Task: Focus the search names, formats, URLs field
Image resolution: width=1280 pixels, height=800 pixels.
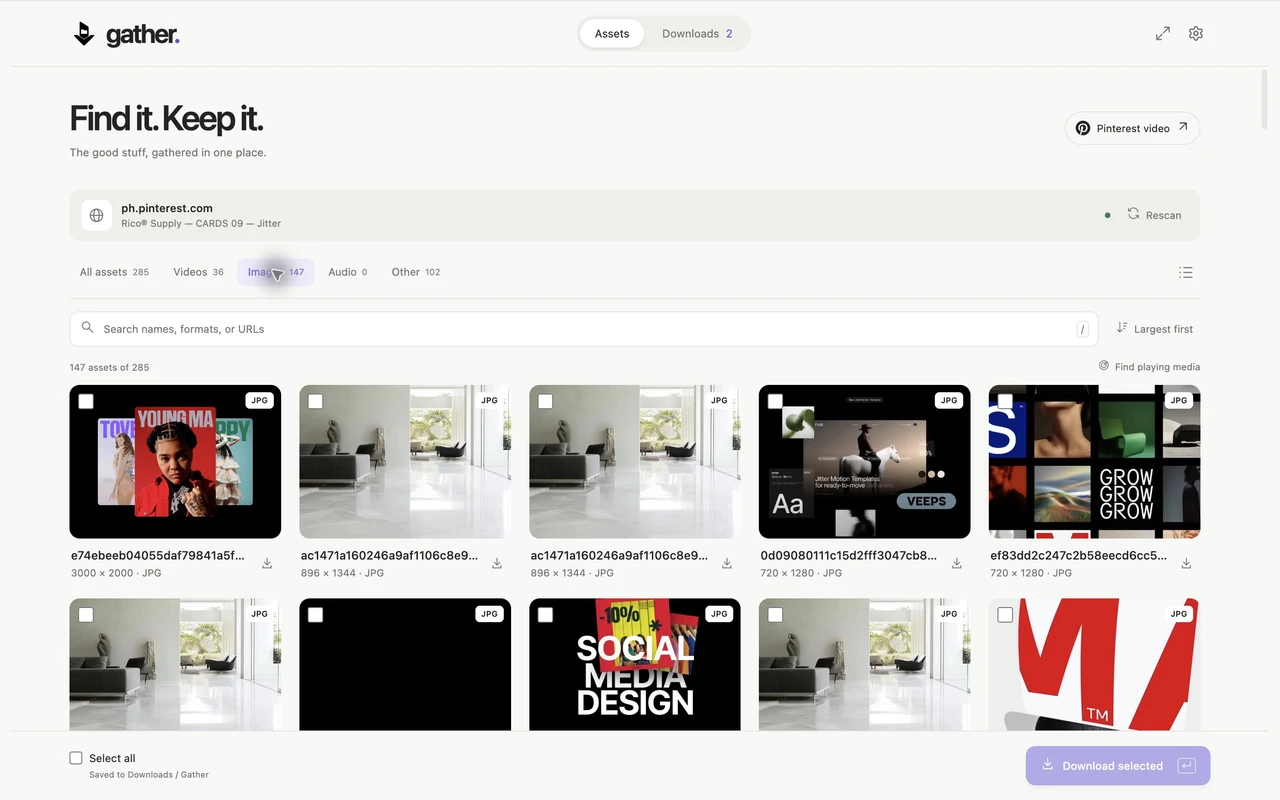Action: coord(584,329)
